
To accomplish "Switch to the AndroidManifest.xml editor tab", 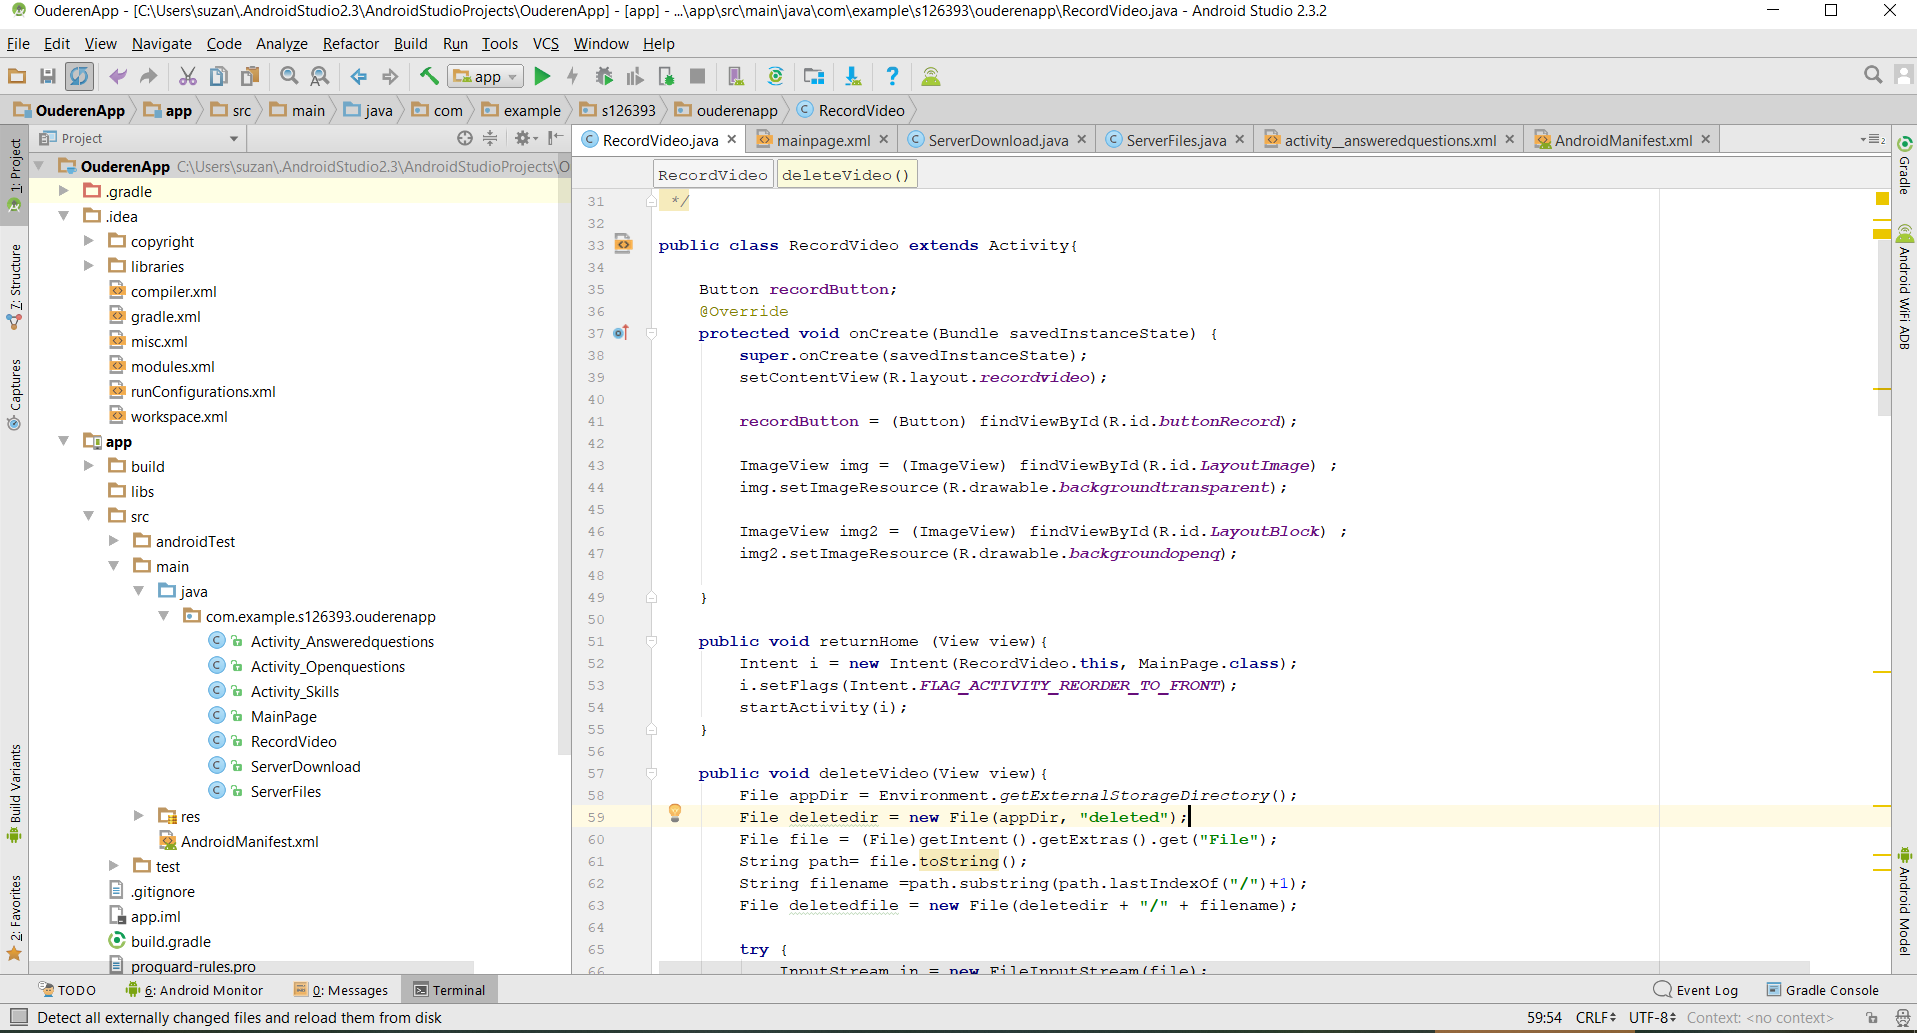I will (x=1622, y=140).
